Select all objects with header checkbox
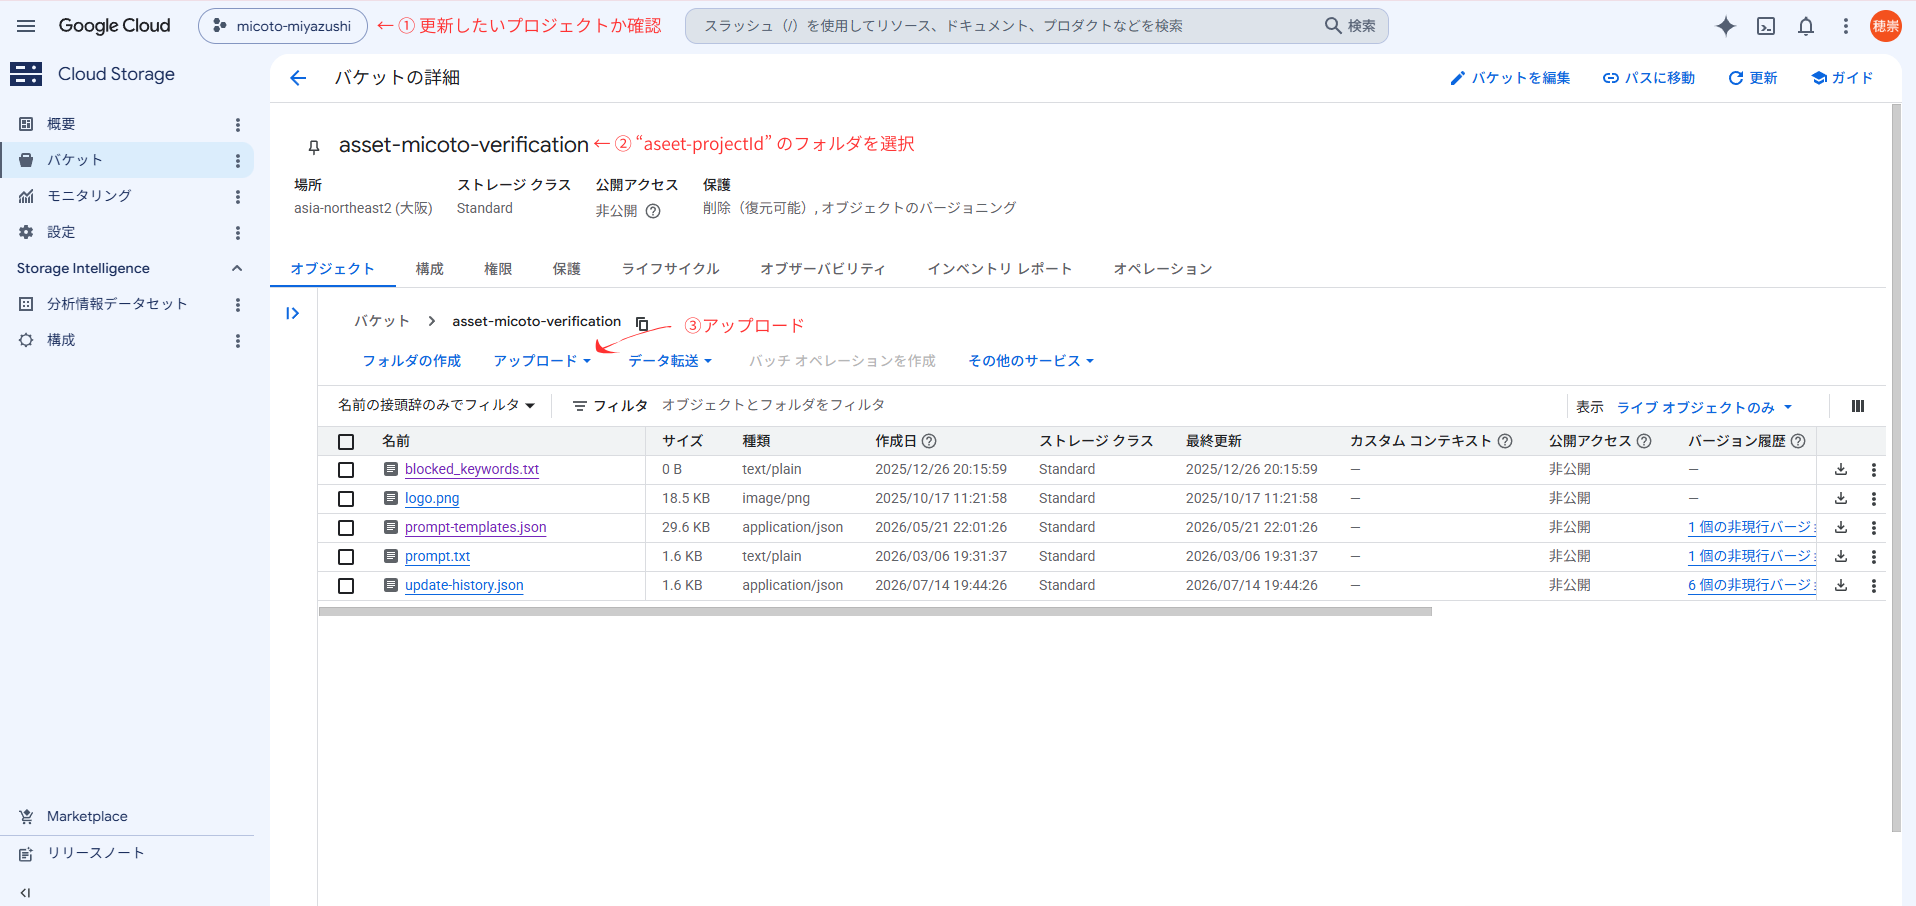Screen dimensions: 1916x906 [346, 442]
